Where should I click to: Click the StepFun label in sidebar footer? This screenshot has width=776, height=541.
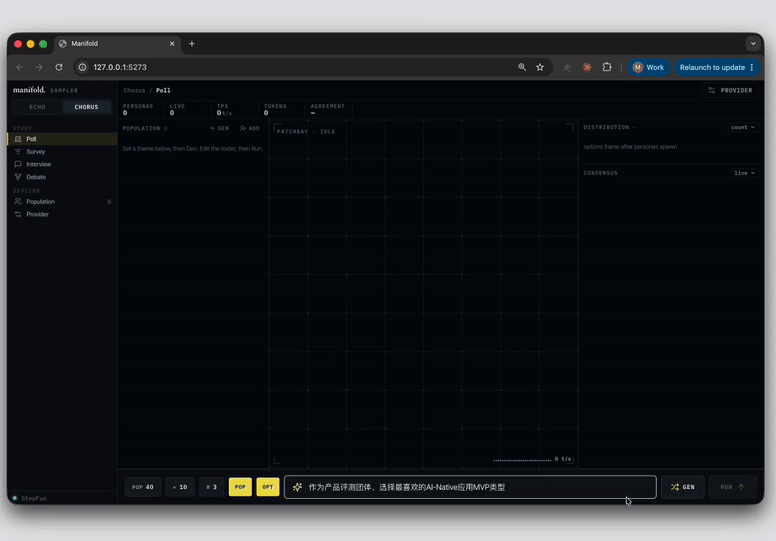pos(34,498)
